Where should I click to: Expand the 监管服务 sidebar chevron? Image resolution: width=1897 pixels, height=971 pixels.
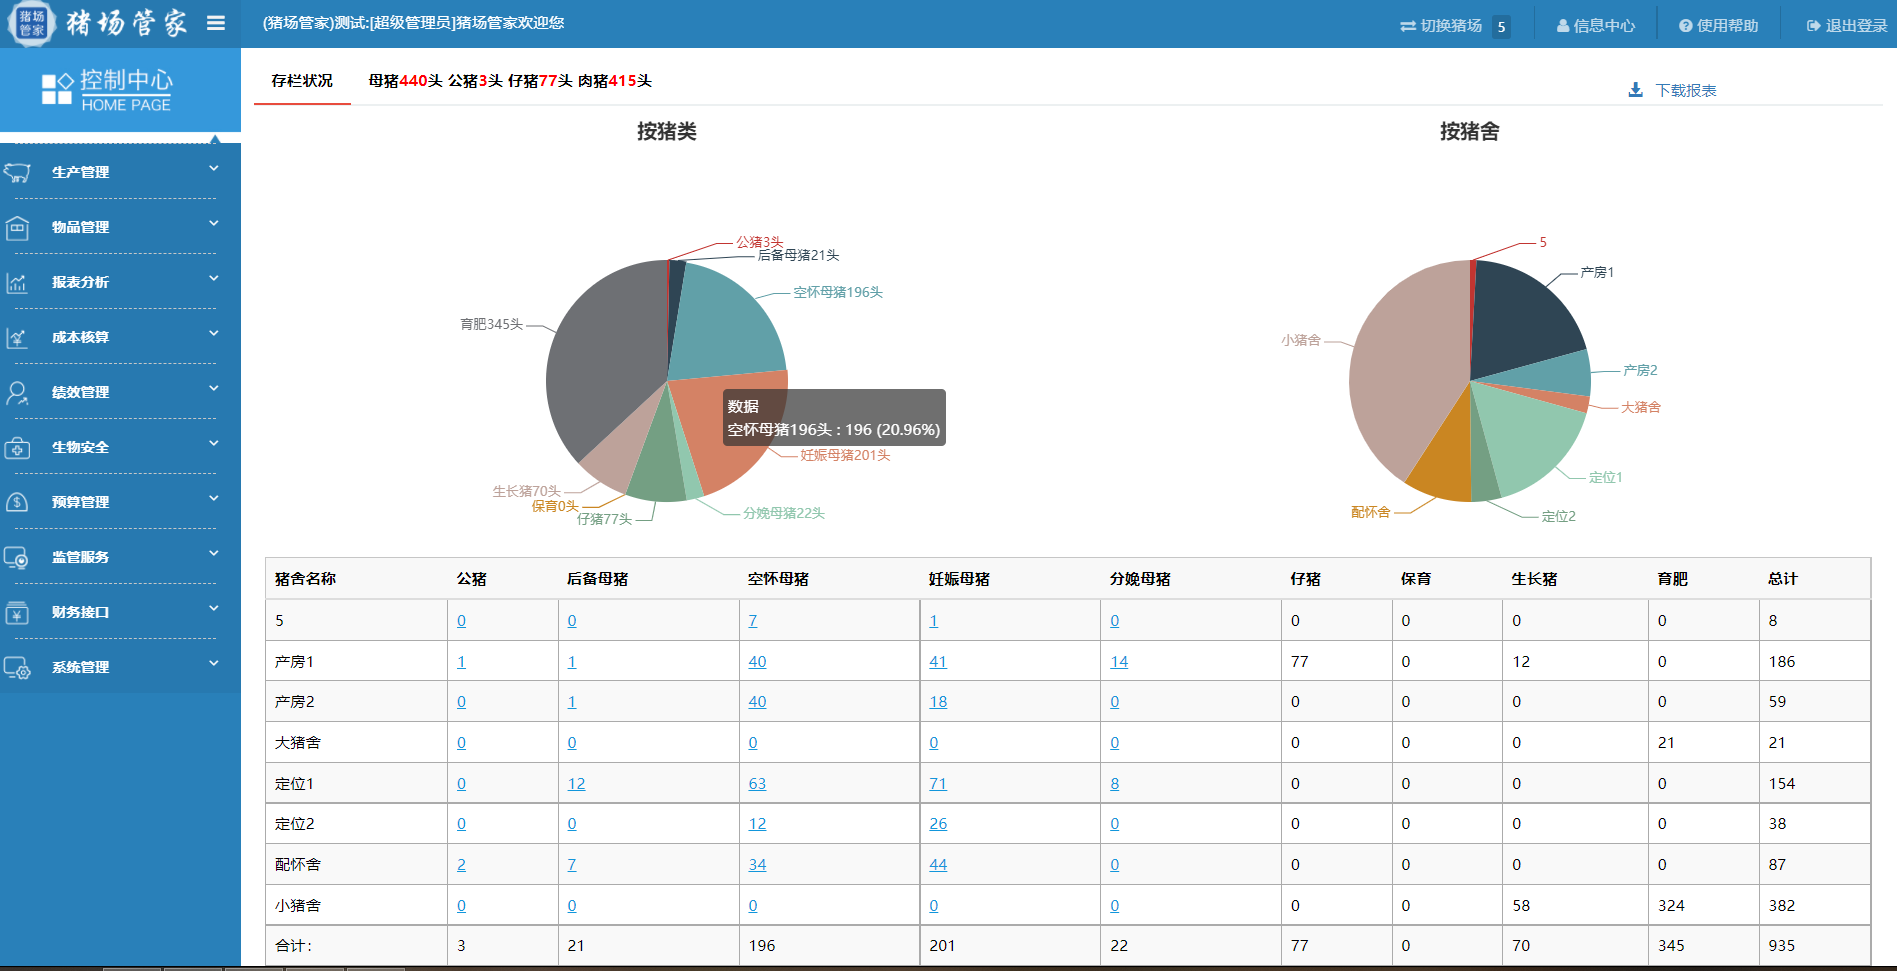coord(213,554)
